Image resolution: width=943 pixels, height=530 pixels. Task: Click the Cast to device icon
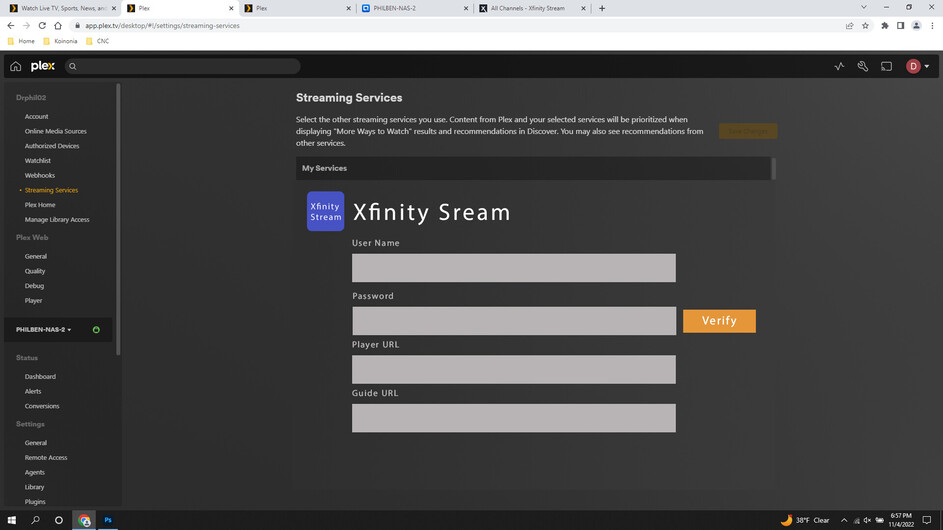(x=886, y=66)
